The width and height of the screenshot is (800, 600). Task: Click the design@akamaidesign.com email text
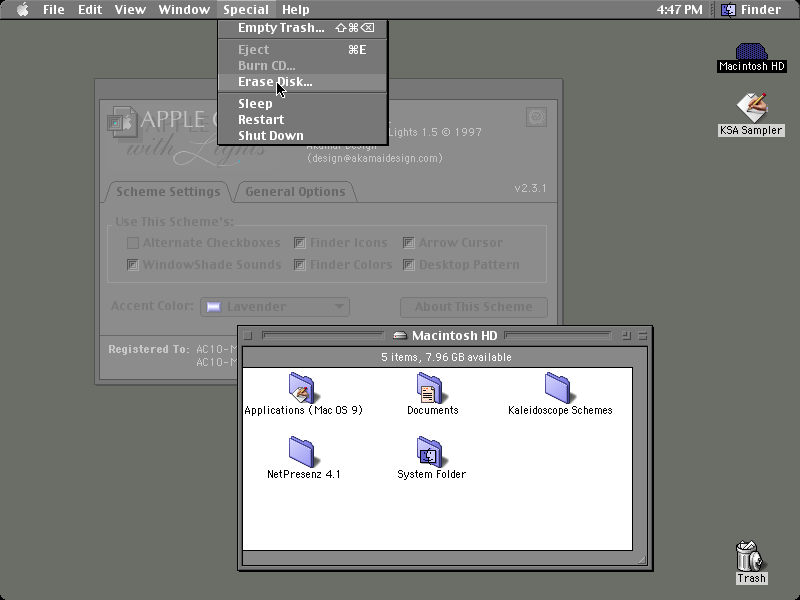tap(375, 158)
